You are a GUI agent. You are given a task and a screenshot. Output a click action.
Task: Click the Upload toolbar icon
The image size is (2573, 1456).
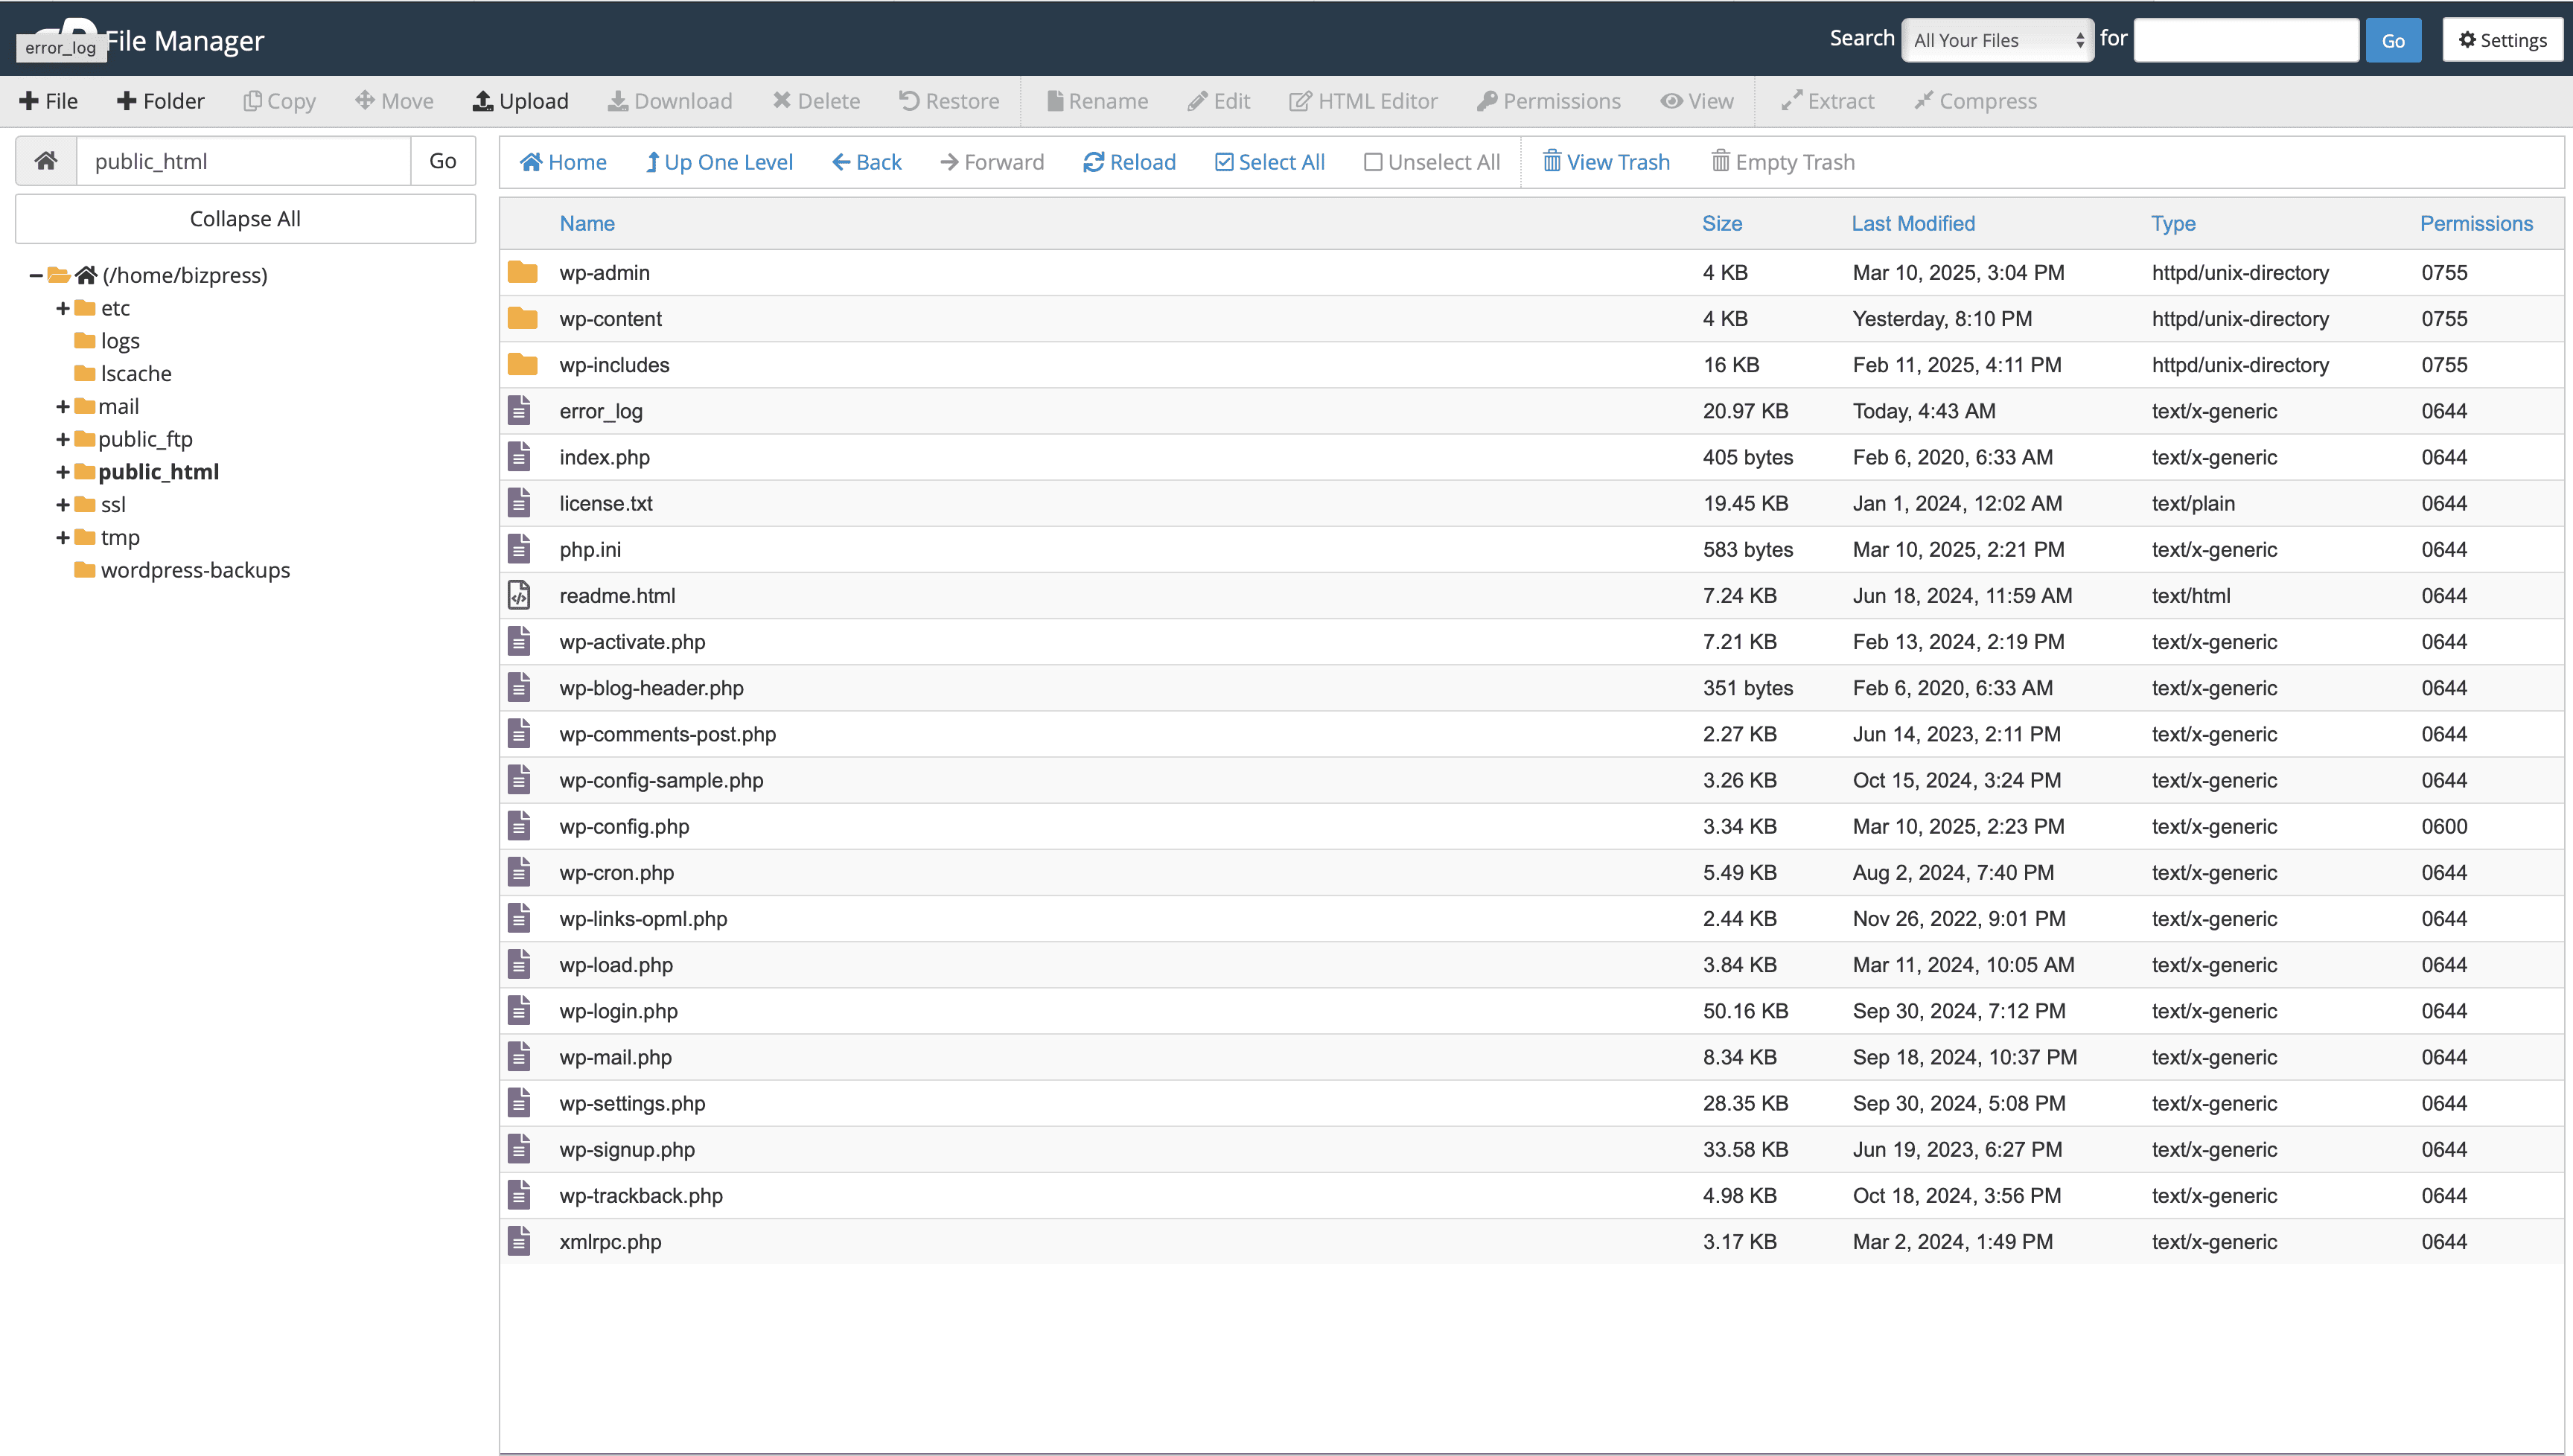pos(483,101)
